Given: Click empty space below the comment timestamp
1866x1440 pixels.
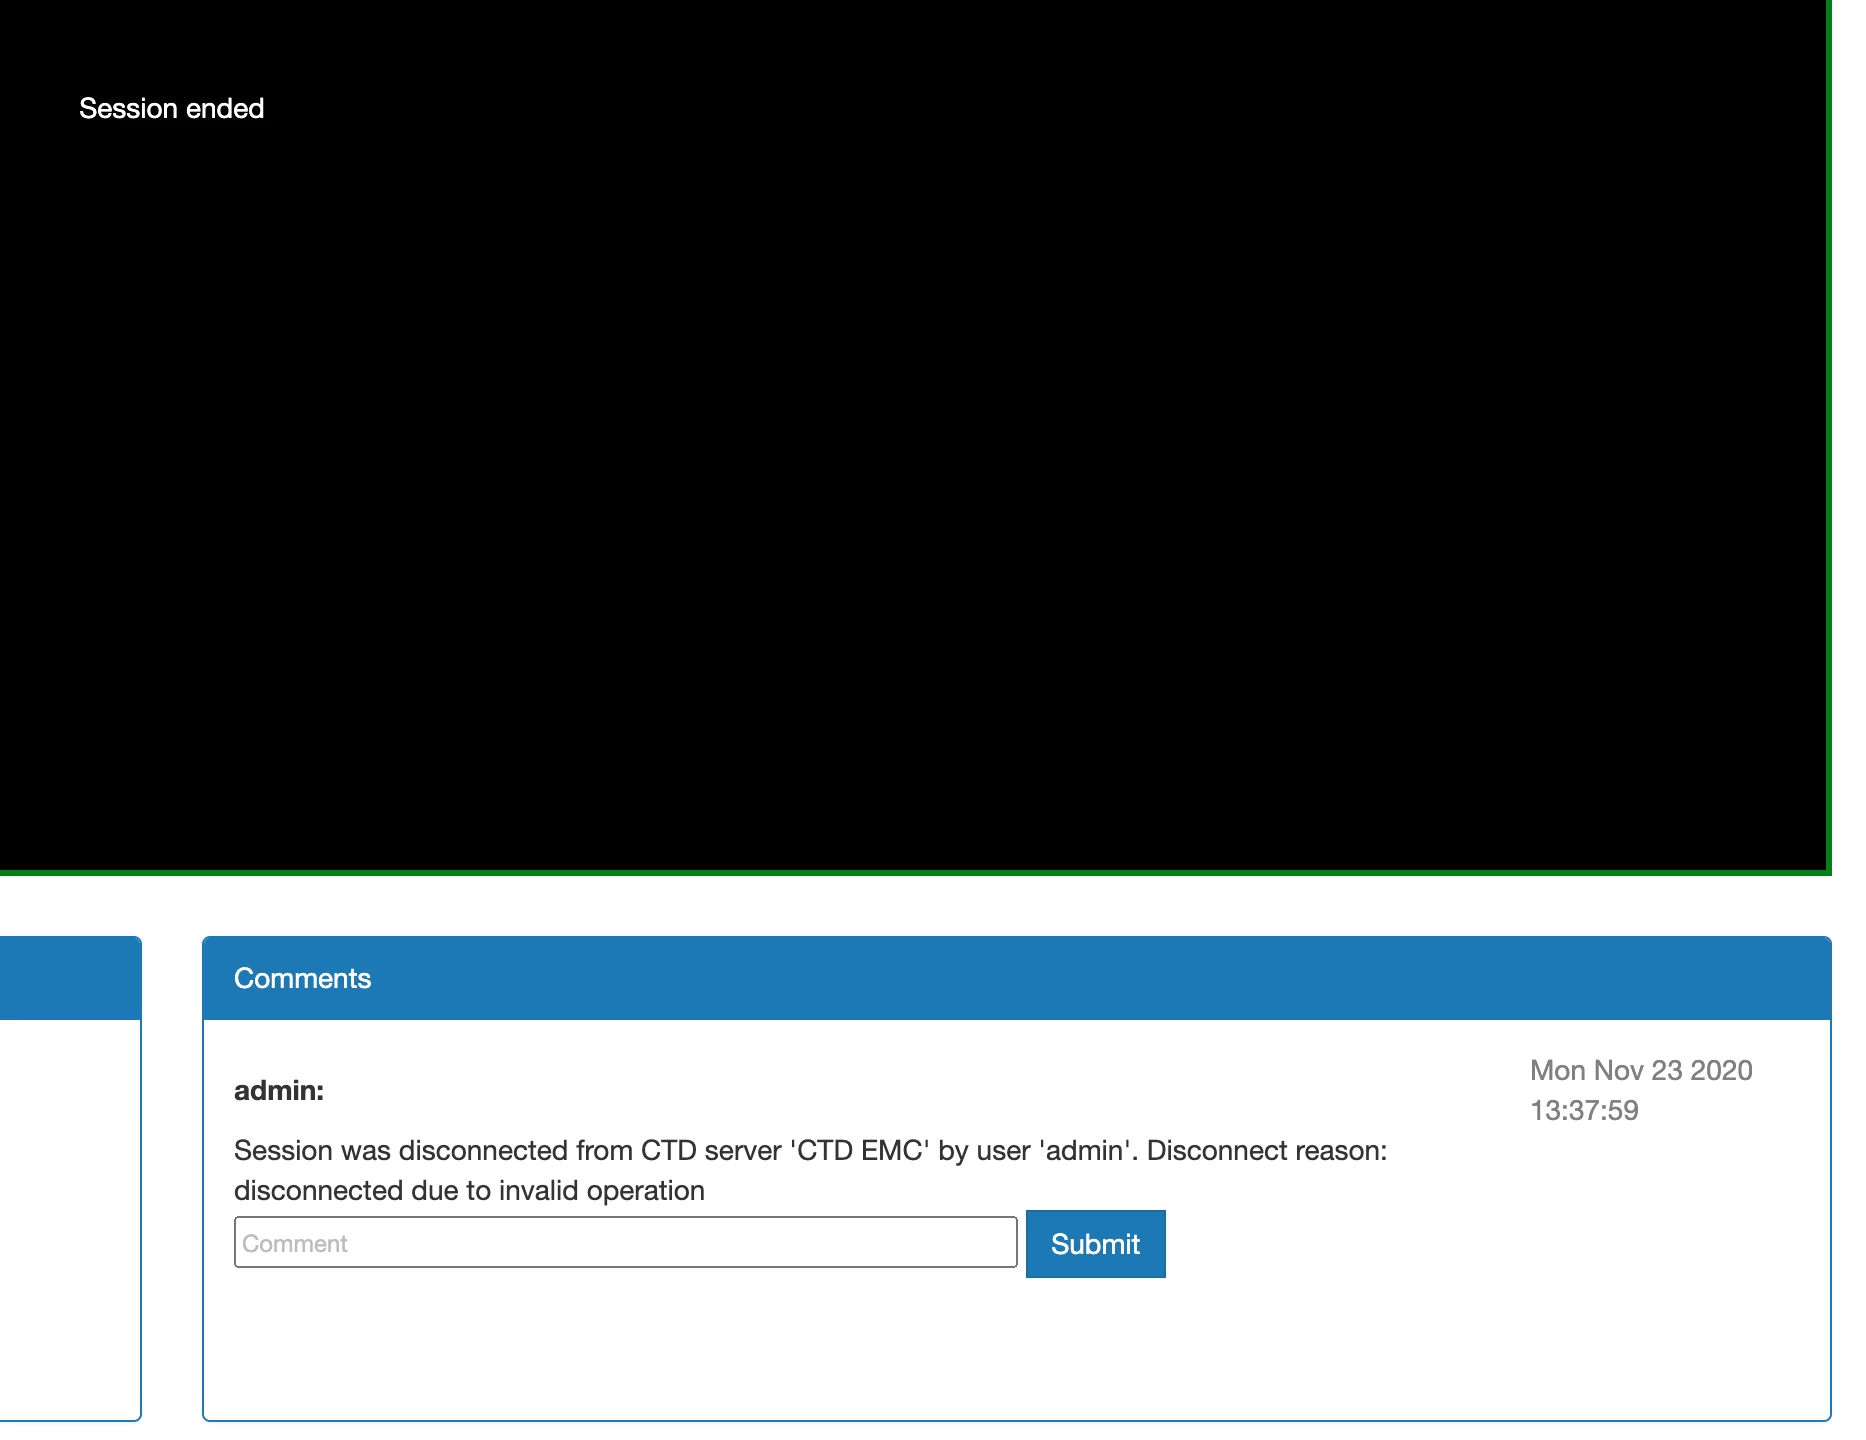Looking at the screenshot, I should click(x=1640, y=1250).
